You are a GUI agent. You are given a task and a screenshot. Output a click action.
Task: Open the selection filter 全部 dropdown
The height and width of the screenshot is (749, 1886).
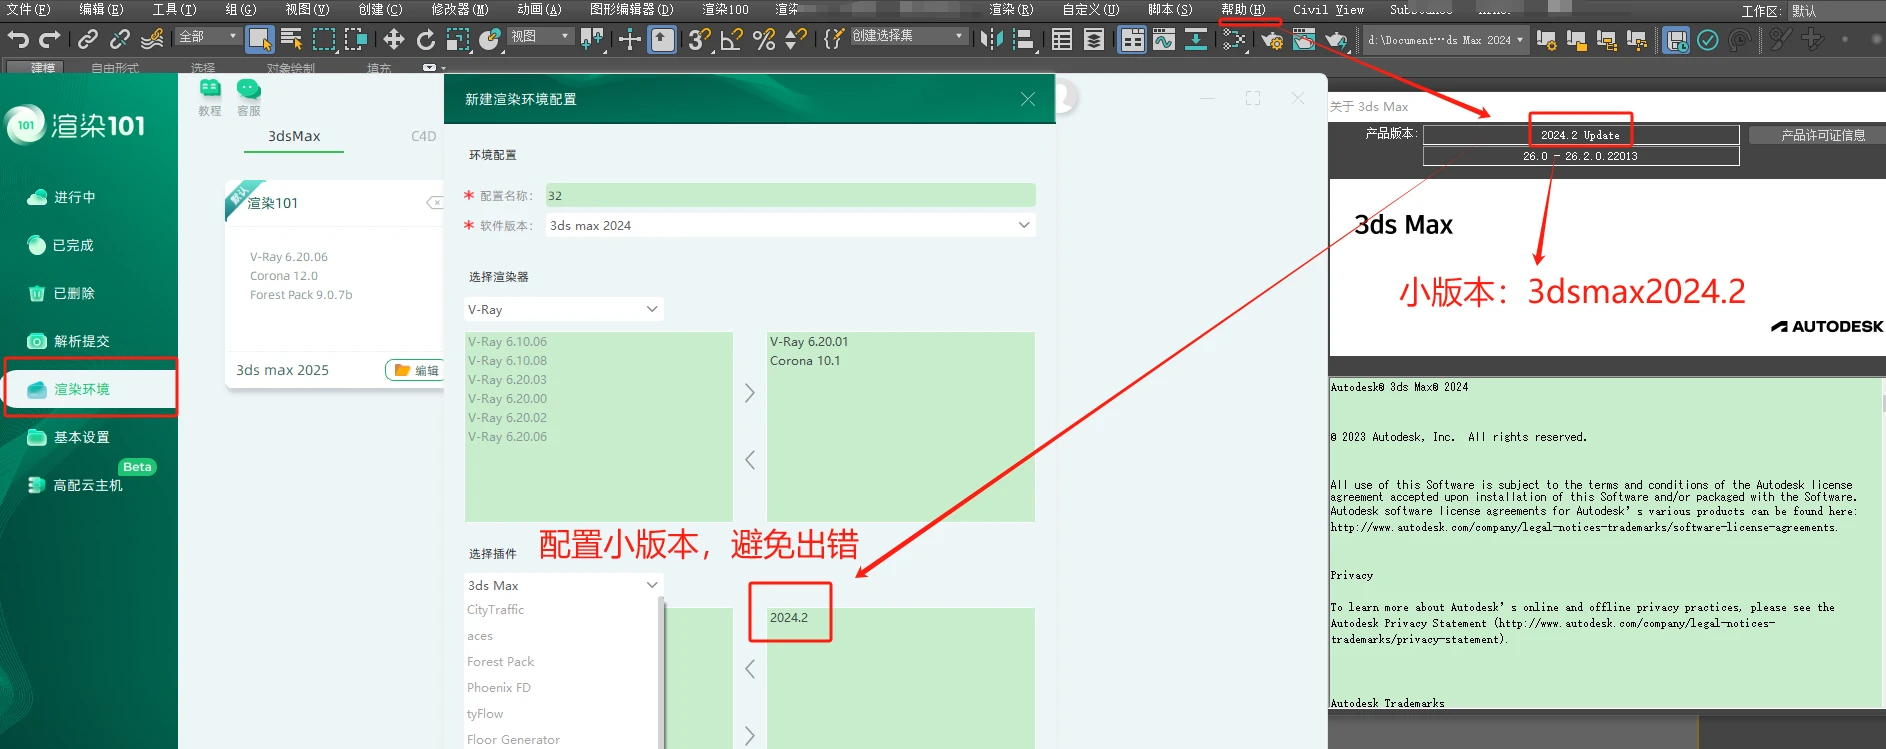[209, 36]
